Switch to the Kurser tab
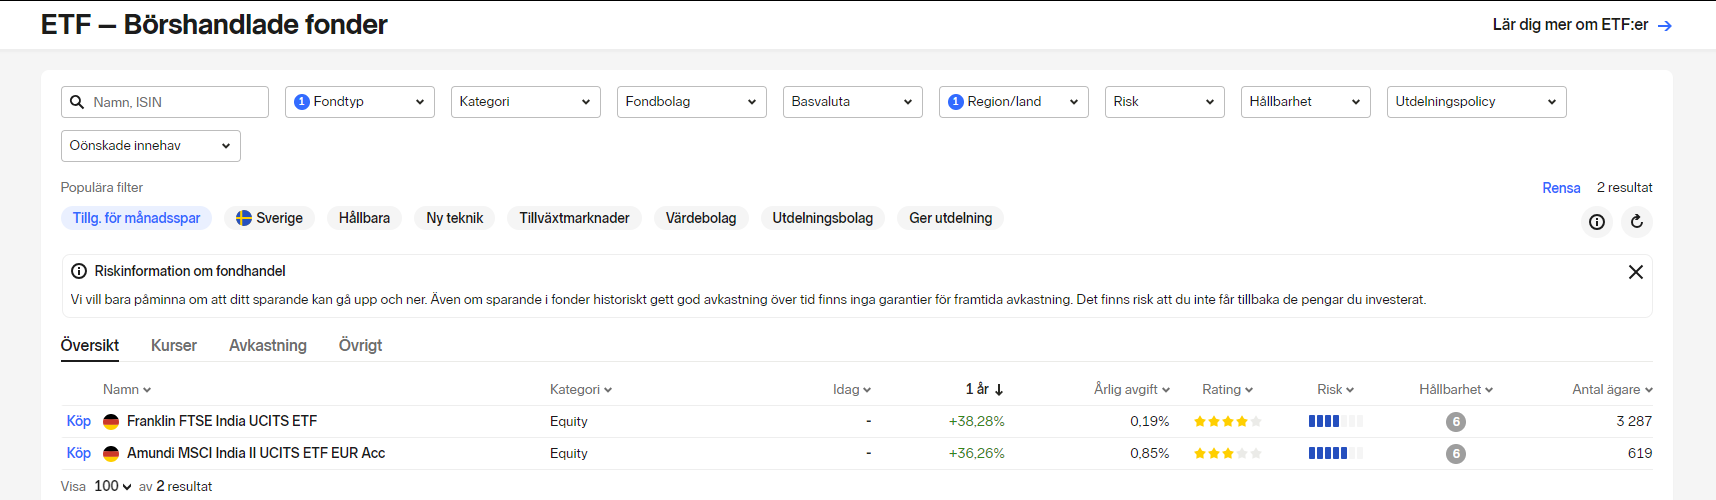This screenshot has height=500, width=1716. point(174,346)
